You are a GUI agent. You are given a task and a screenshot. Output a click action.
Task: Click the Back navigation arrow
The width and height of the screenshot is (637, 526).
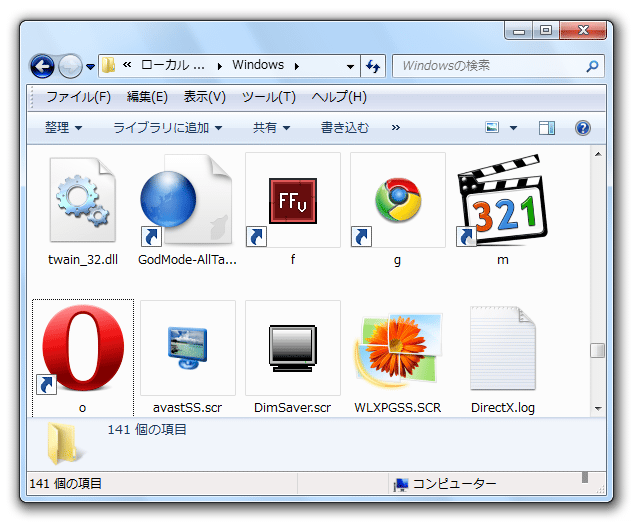click(42, 66)
